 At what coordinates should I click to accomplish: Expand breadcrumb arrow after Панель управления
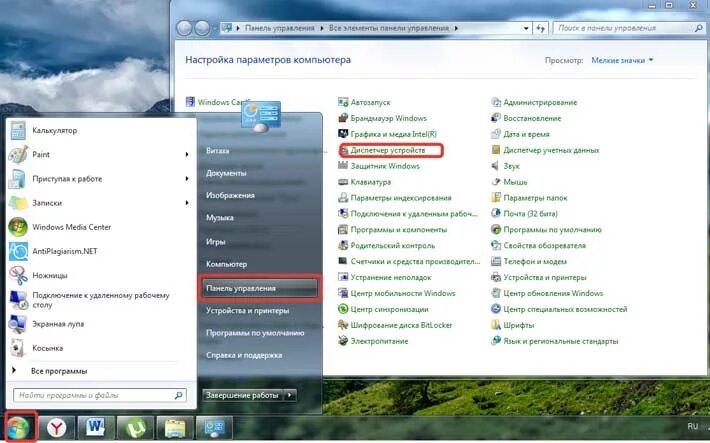coord(321,28)
